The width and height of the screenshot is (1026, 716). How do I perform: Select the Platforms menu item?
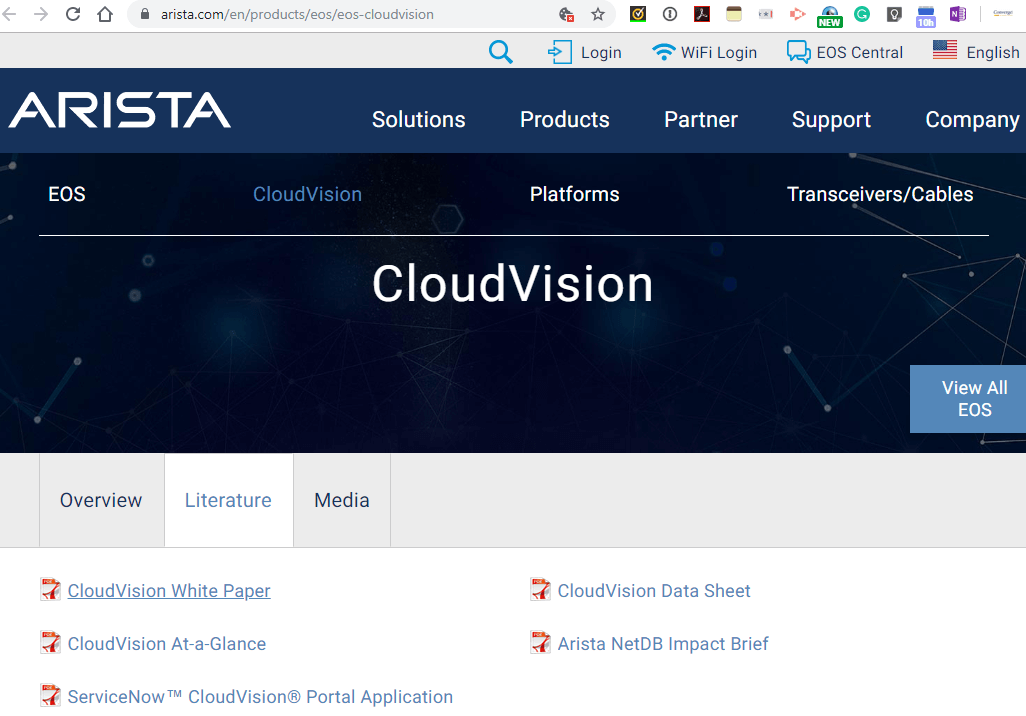pyautogui.click(x=574, y=194)
